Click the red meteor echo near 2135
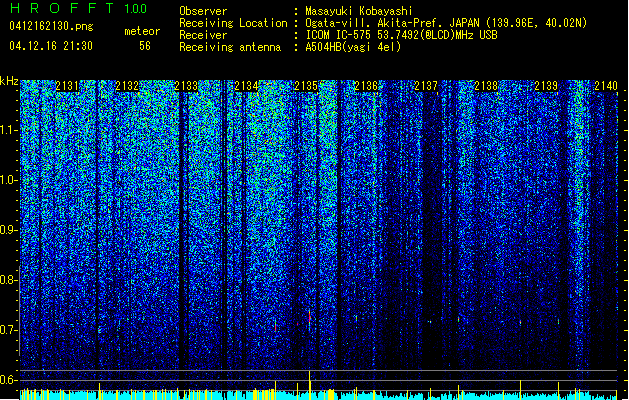 coord(309,318)
